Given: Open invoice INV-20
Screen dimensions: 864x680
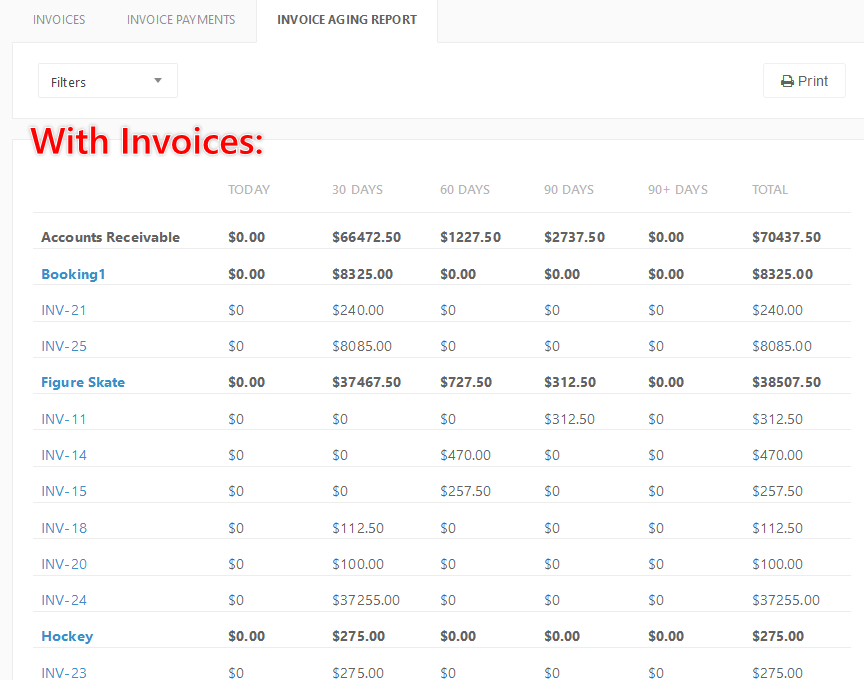Looking at the screenshot, I should [64, 564].
